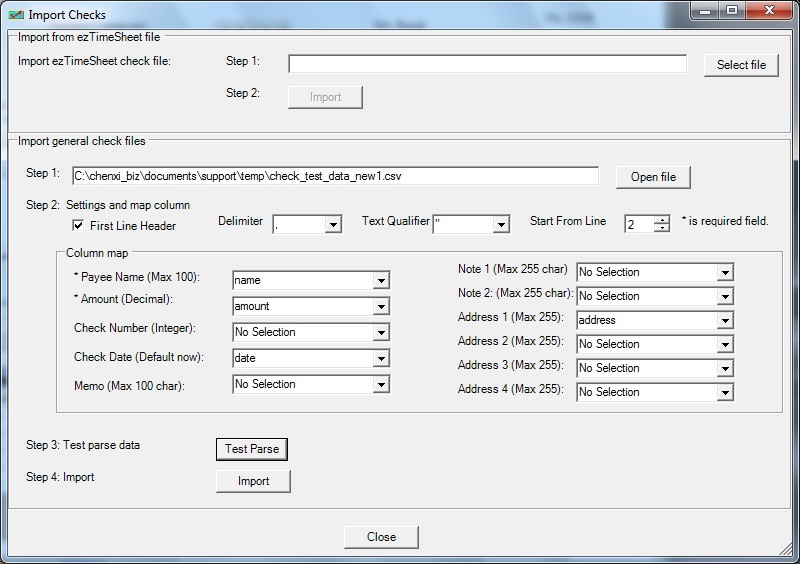The height and width of the screenshot is (564, 800).
Task: Open the Memo column dropdown
Action: pyautogui.click(x=380, y=384)
